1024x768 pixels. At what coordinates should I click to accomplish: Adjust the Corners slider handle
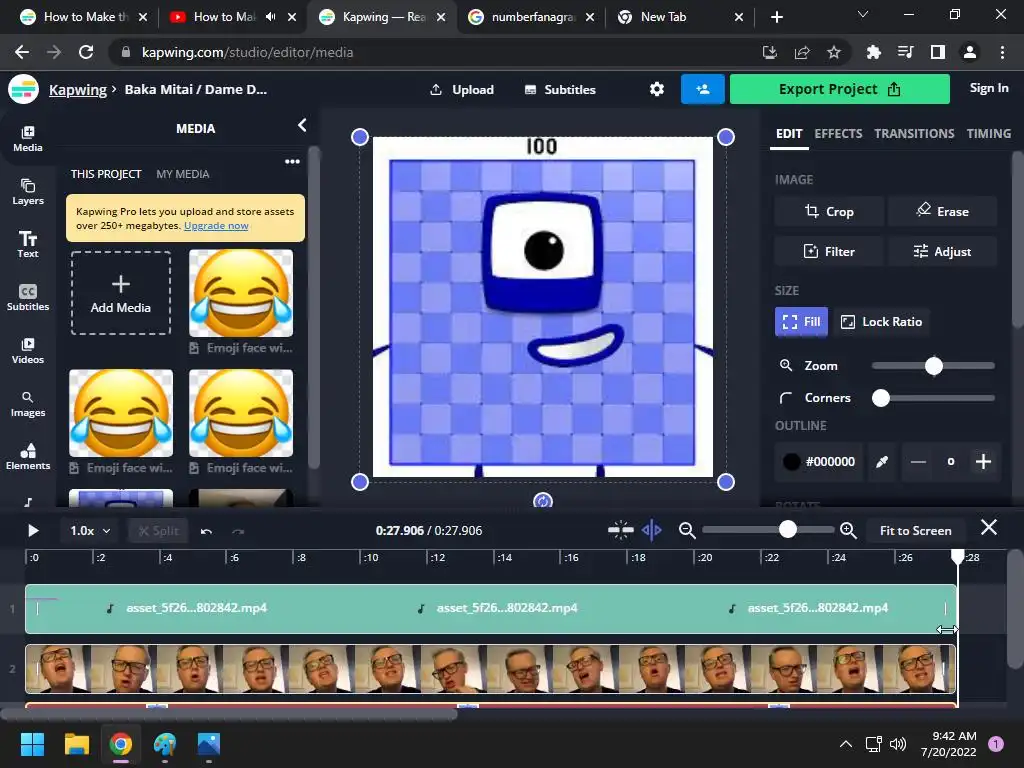pyautogui.click(x=881, y=398)
